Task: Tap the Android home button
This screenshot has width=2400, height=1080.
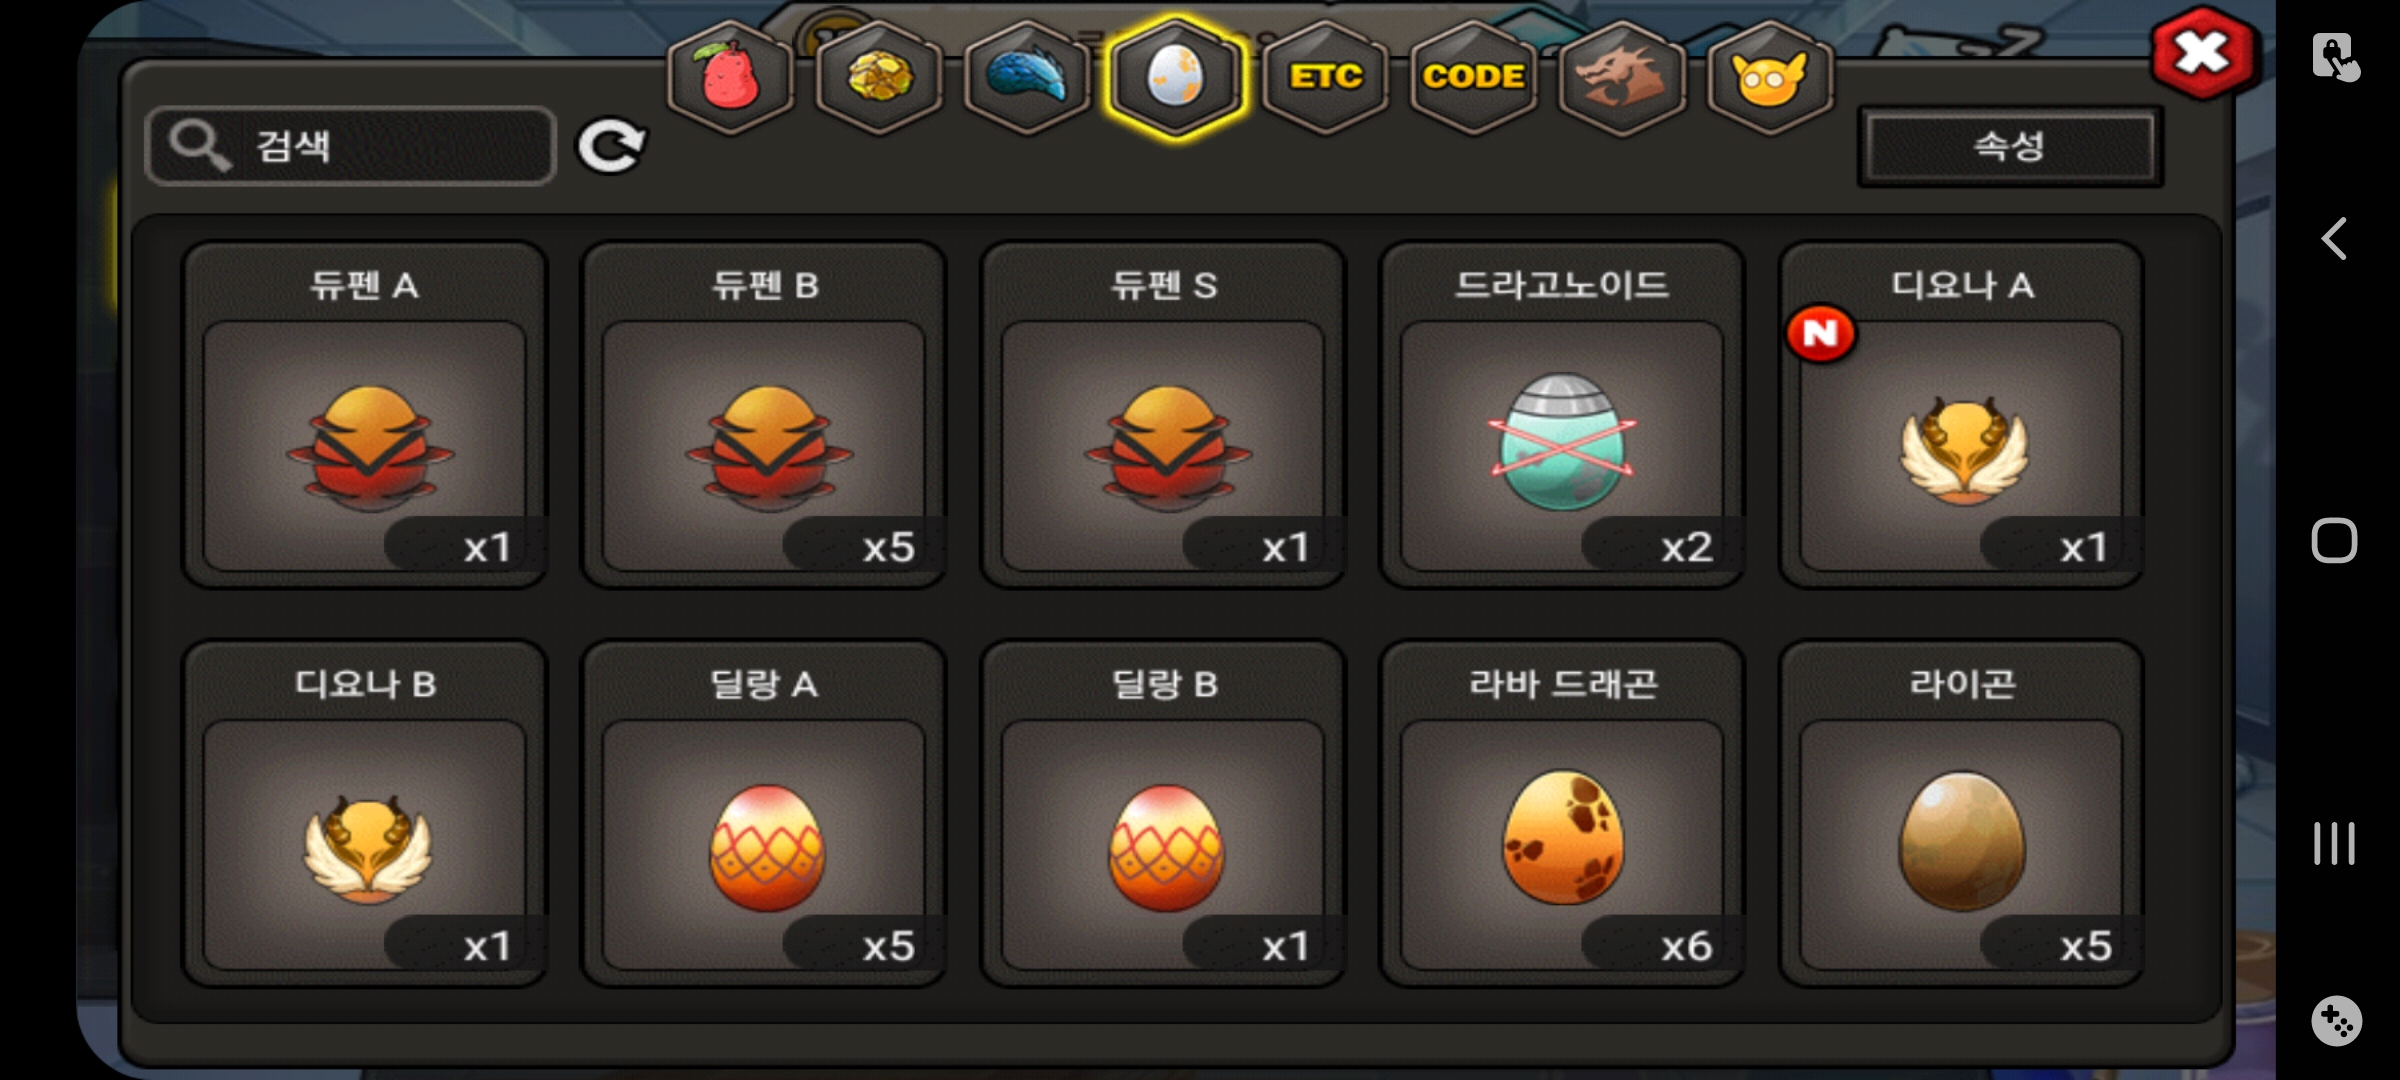Action: point(2334,541)
